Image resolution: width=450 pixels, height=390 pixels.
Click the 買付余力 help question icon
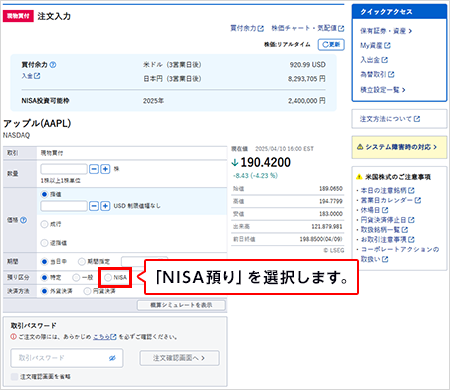(53, 65)
